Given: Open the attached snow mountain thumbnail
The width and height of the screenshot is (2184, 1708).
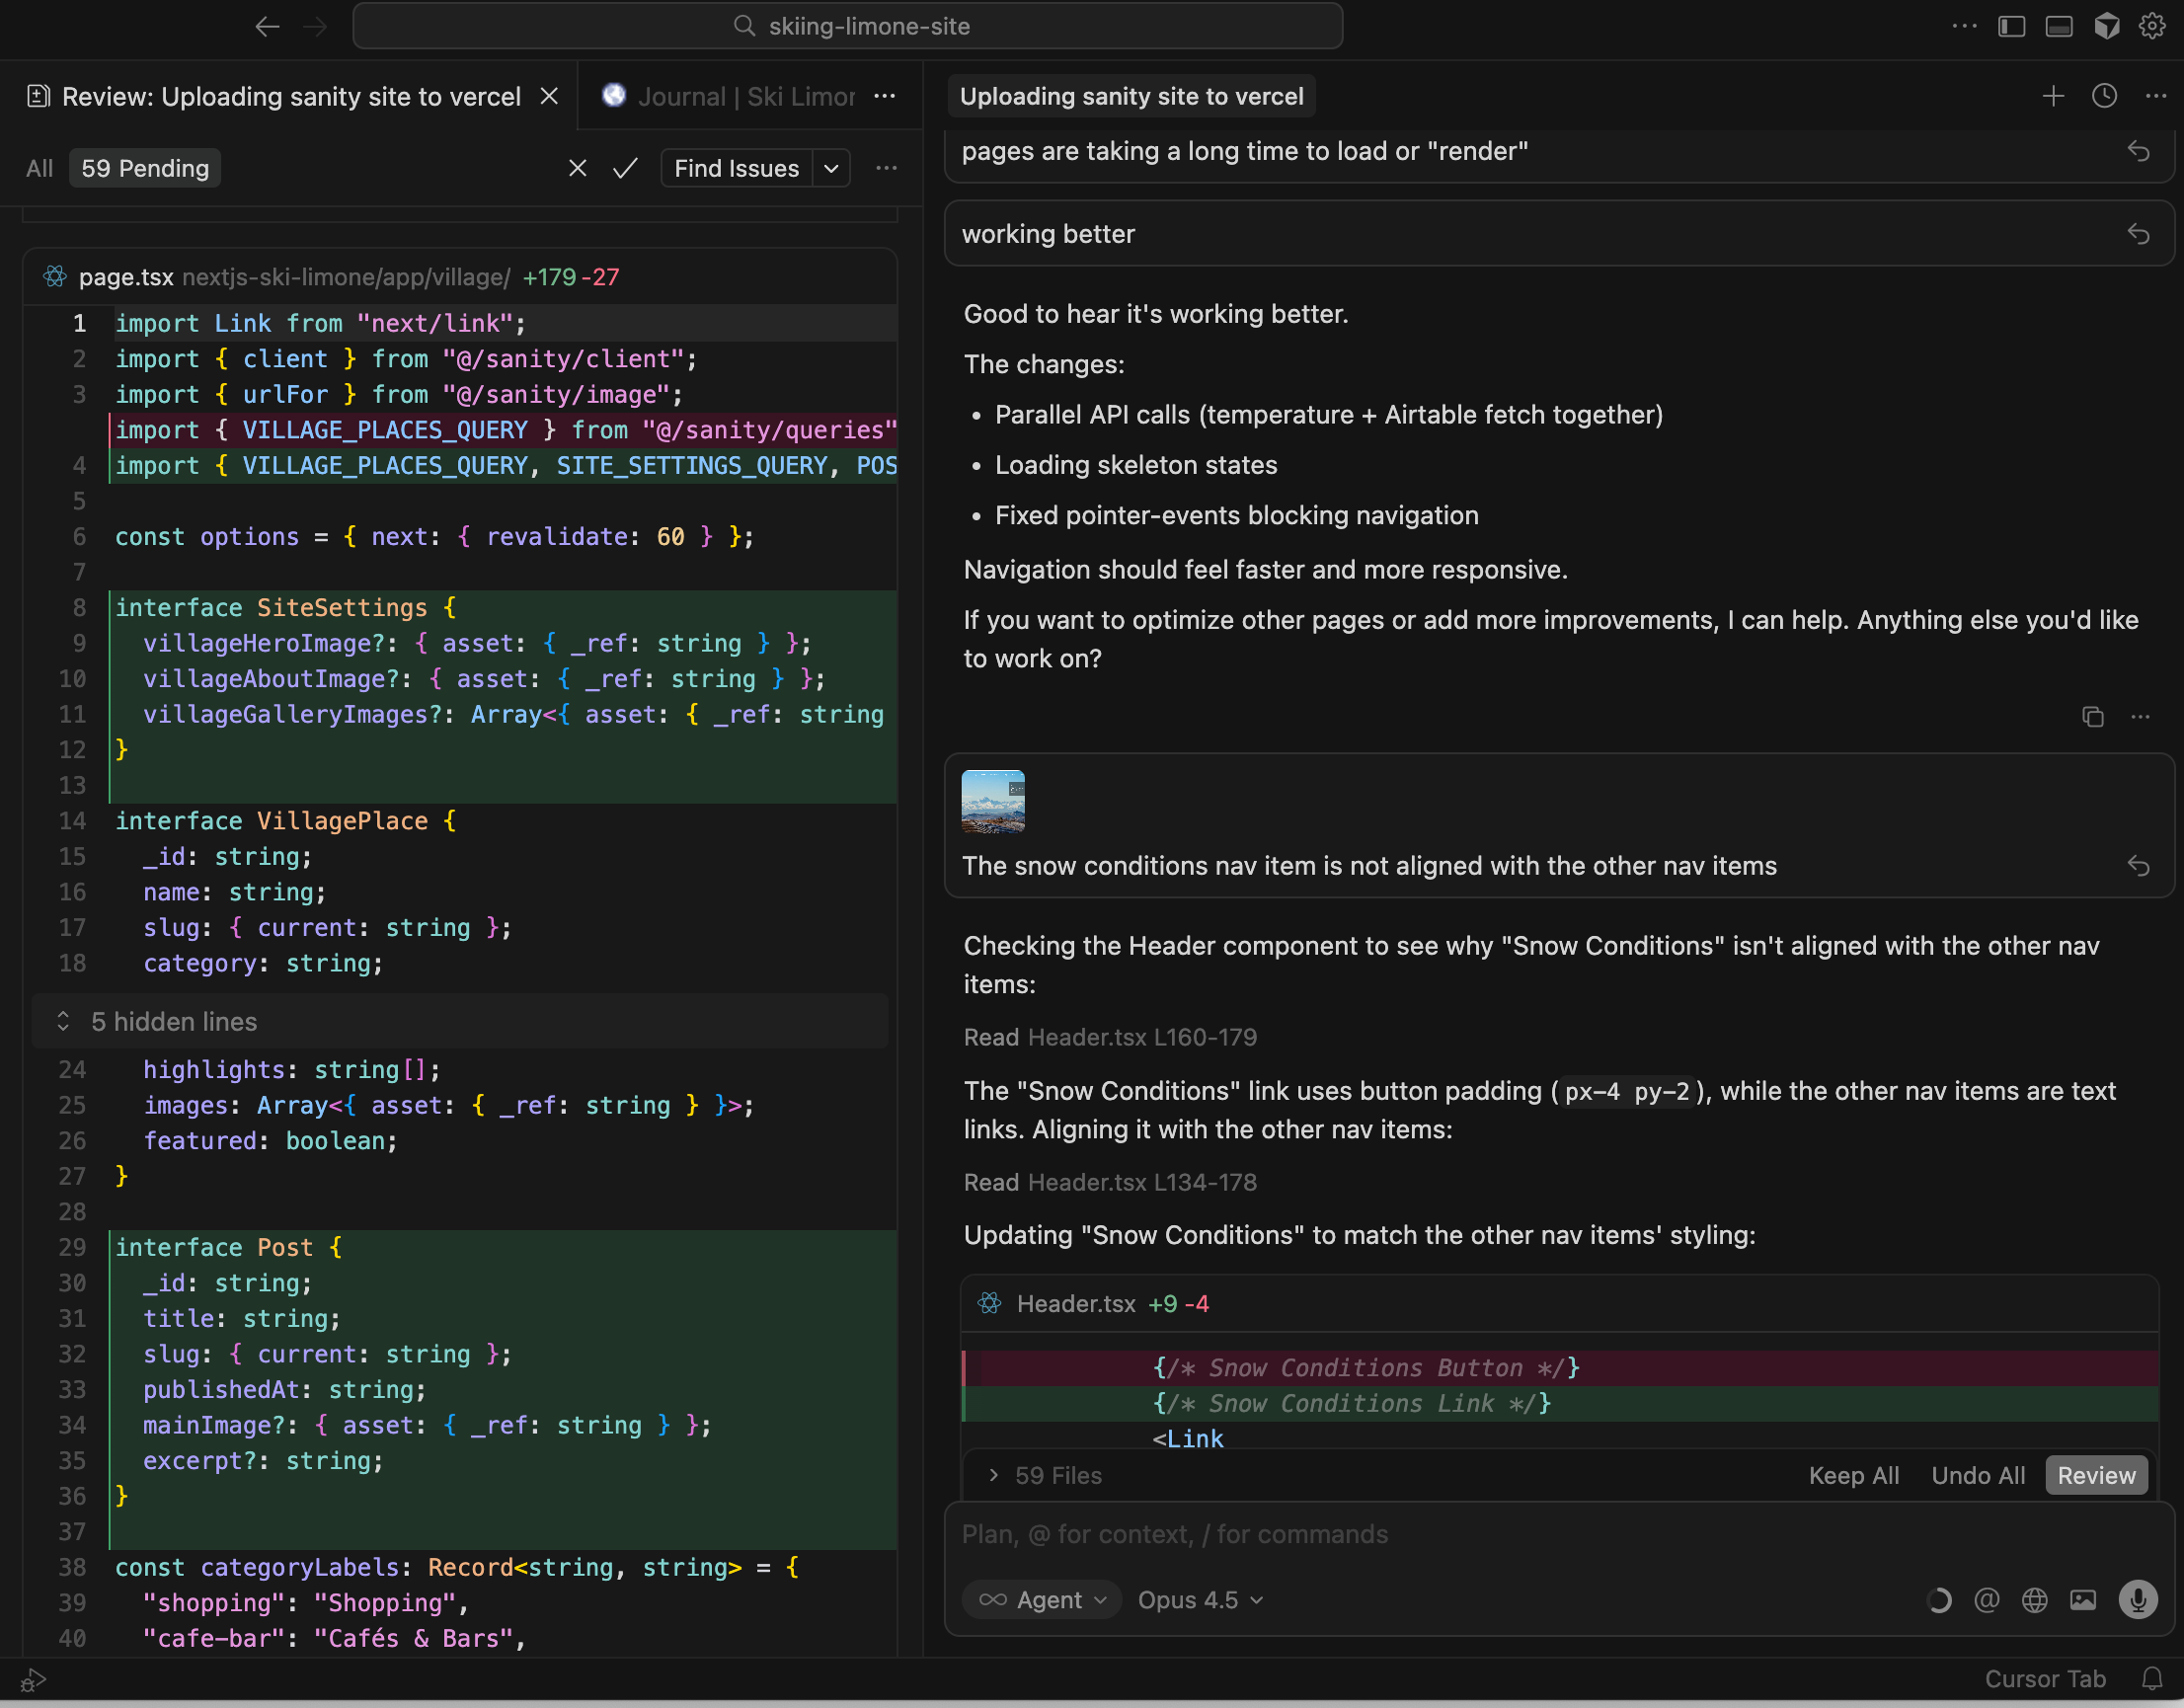Looking at the screenshot, I should 992,801.
